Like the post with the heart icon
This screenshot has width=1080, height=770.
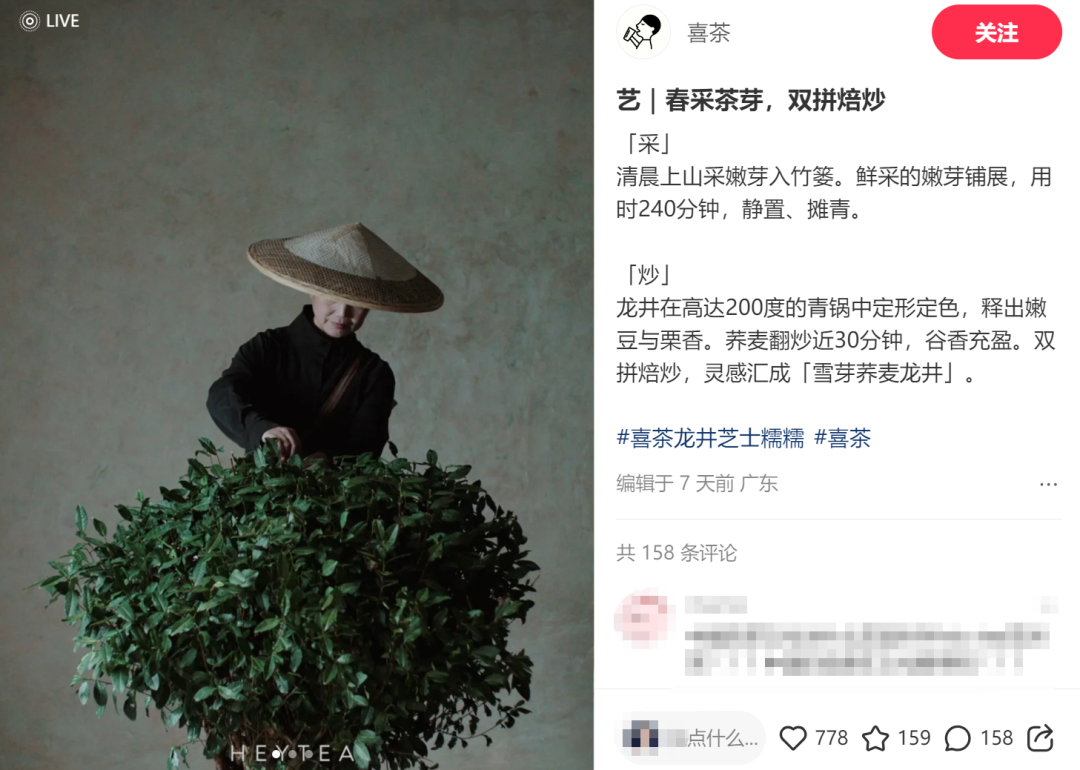pyautogui.click(x=793, y=738)
